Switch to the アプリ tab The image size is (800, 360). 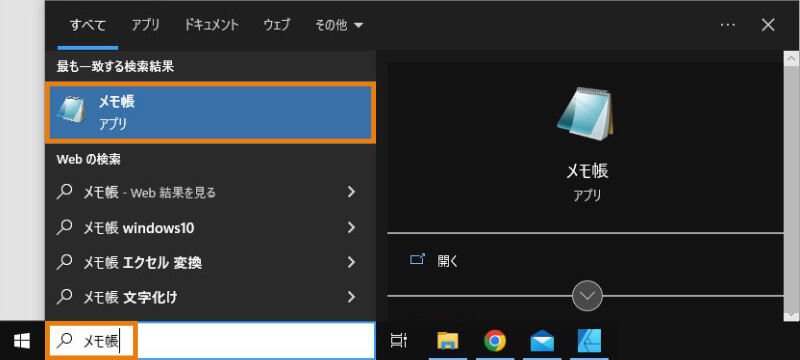click(x=145, y=25)
